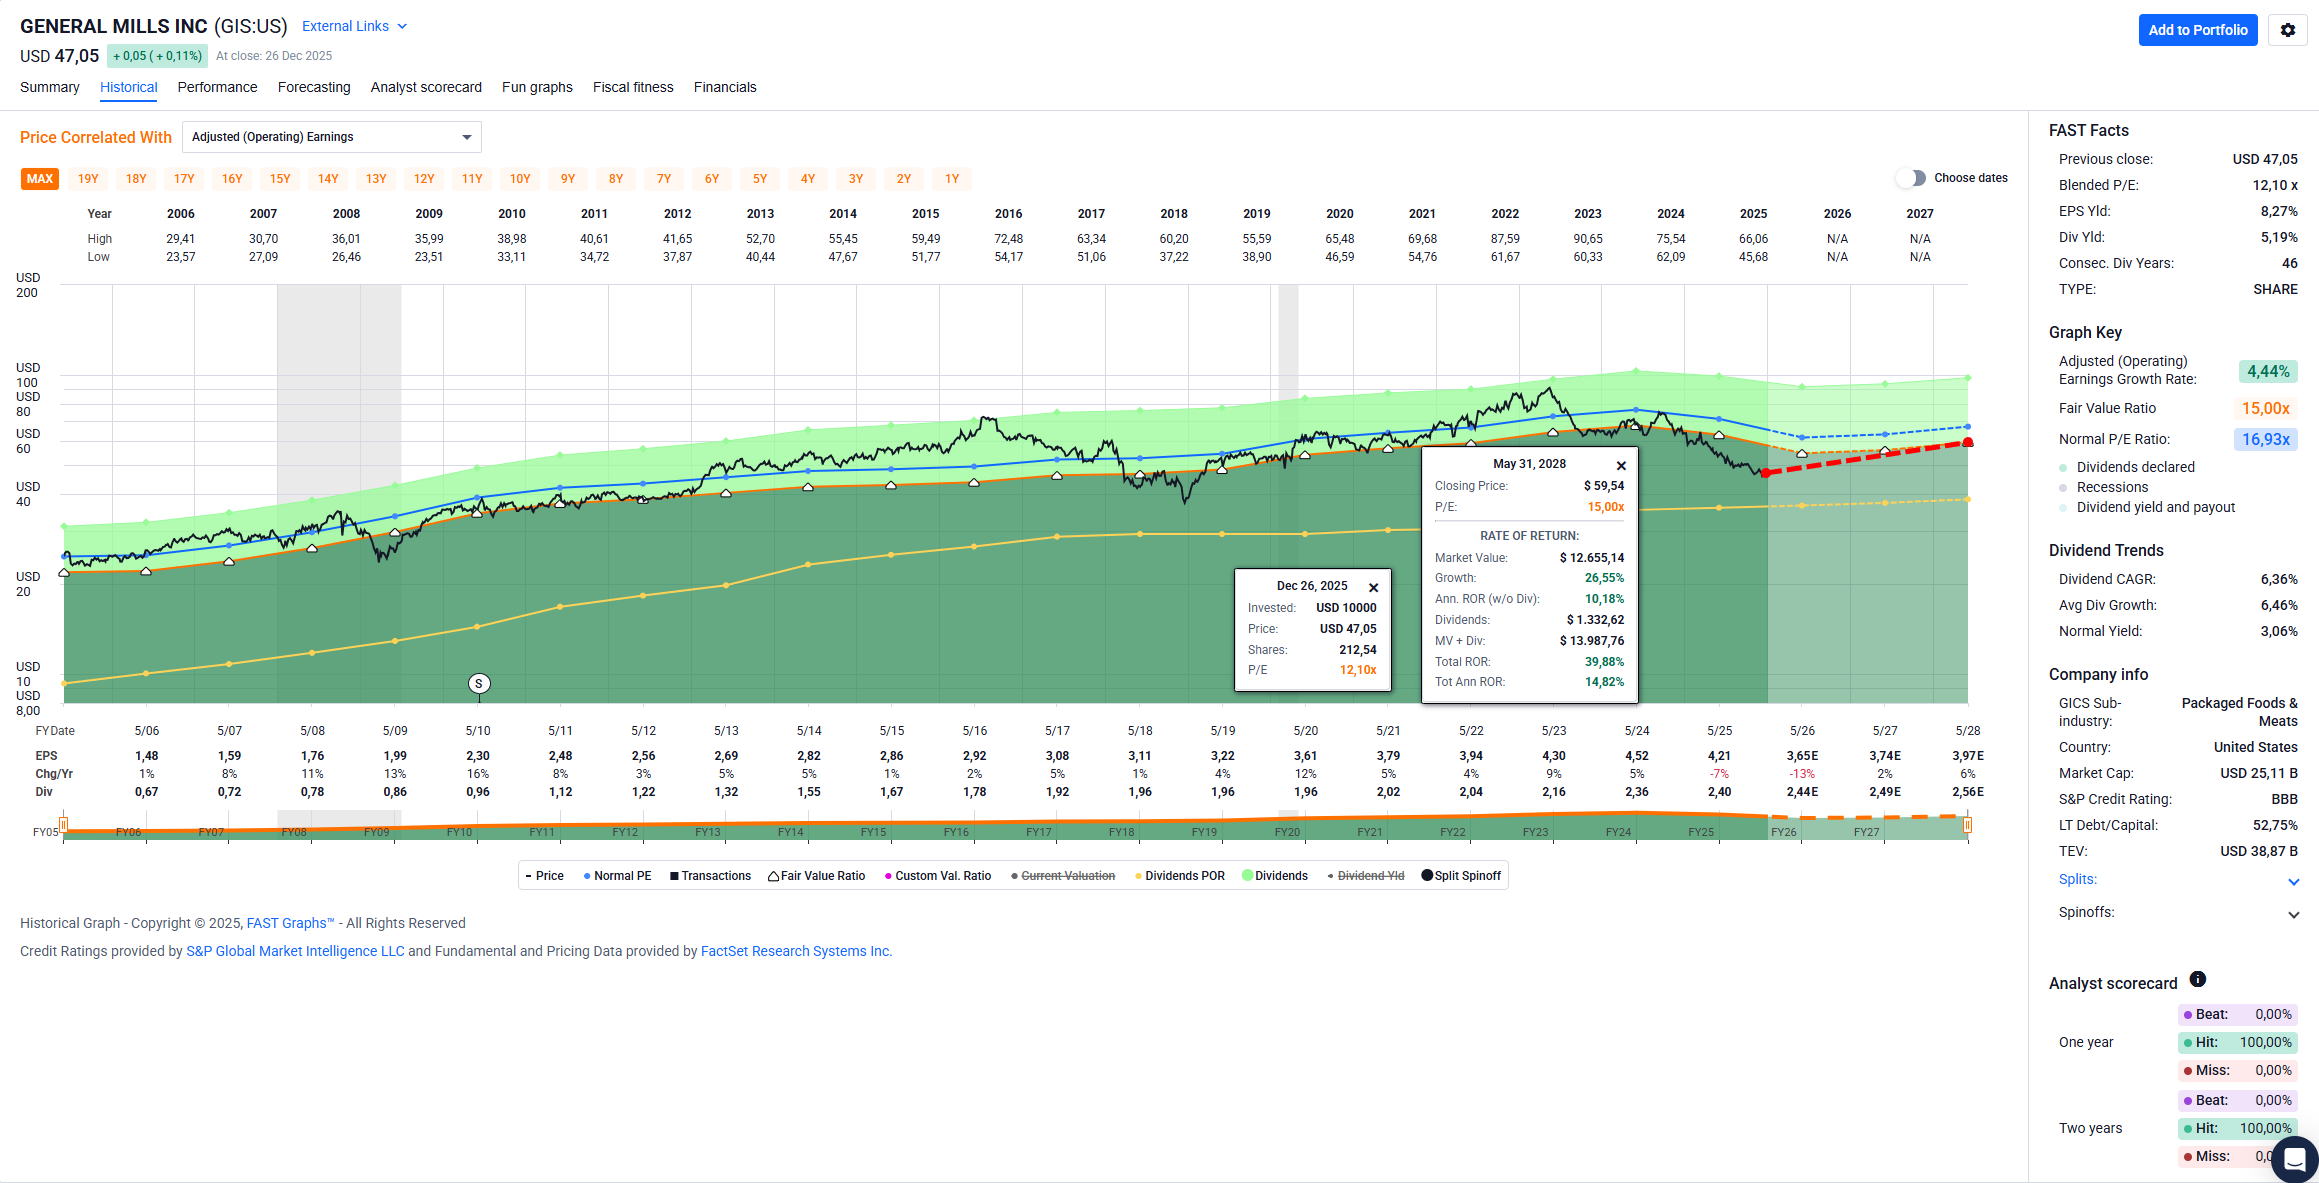
Task: Expand the Spinoffs section
Action: [2293, 914]
